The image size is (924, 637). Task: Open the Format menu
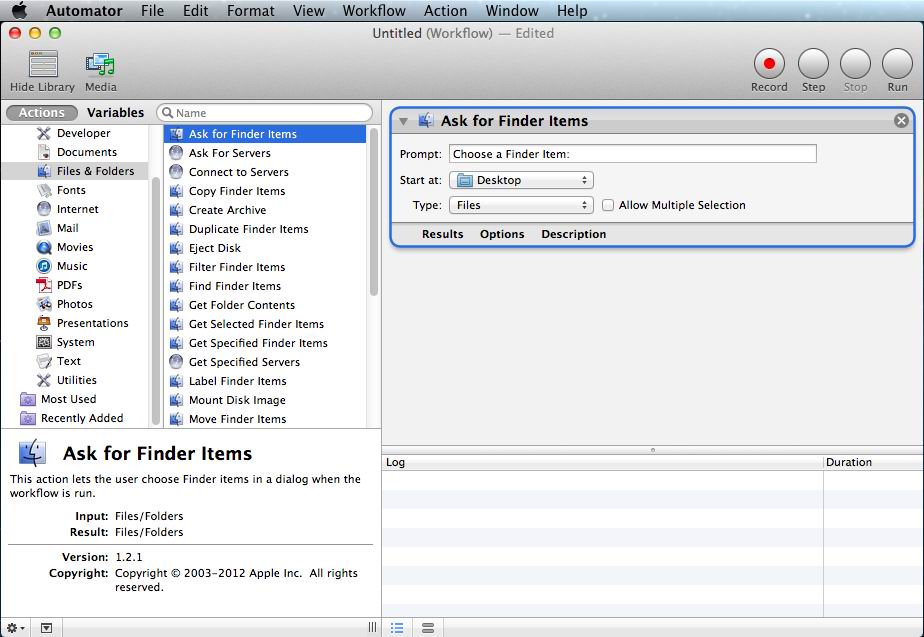click(250, 11)
